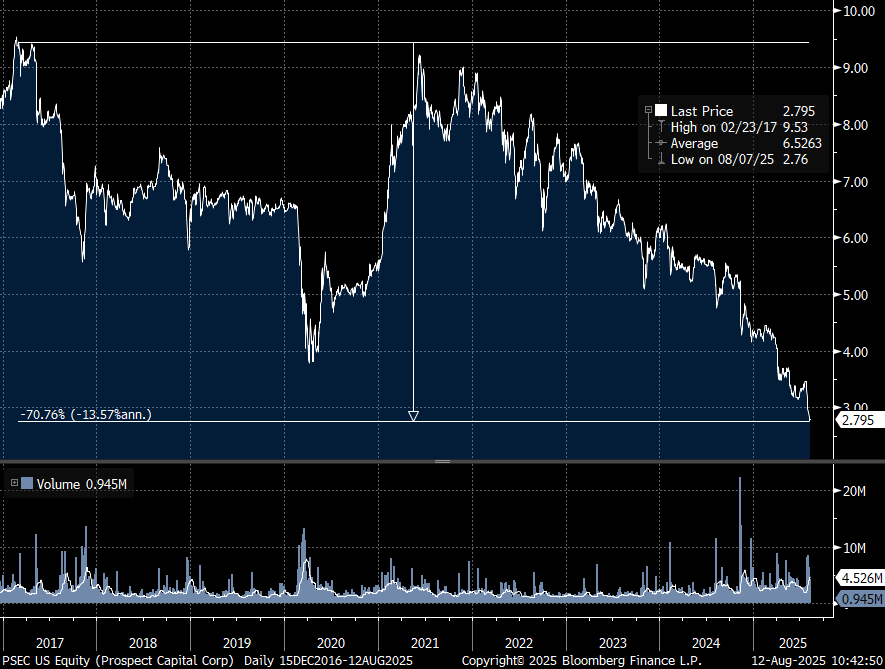
Task: Click the -70.76% (-13.57%ann.) annotation label
Action: tap(86, 414)
